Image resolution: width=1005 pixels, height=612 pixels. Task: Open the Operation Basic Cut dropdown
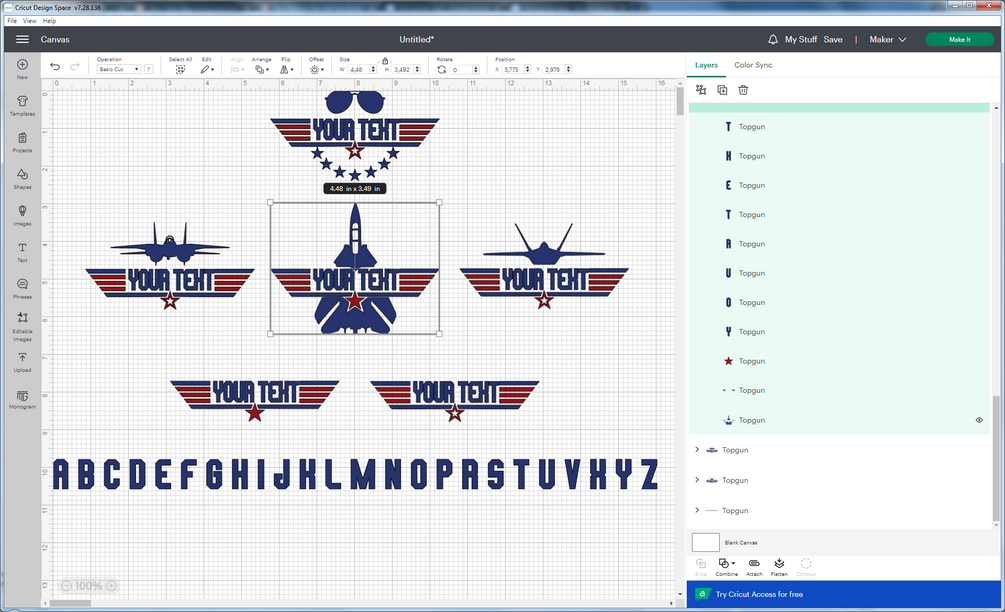click(x=119, y=69)
